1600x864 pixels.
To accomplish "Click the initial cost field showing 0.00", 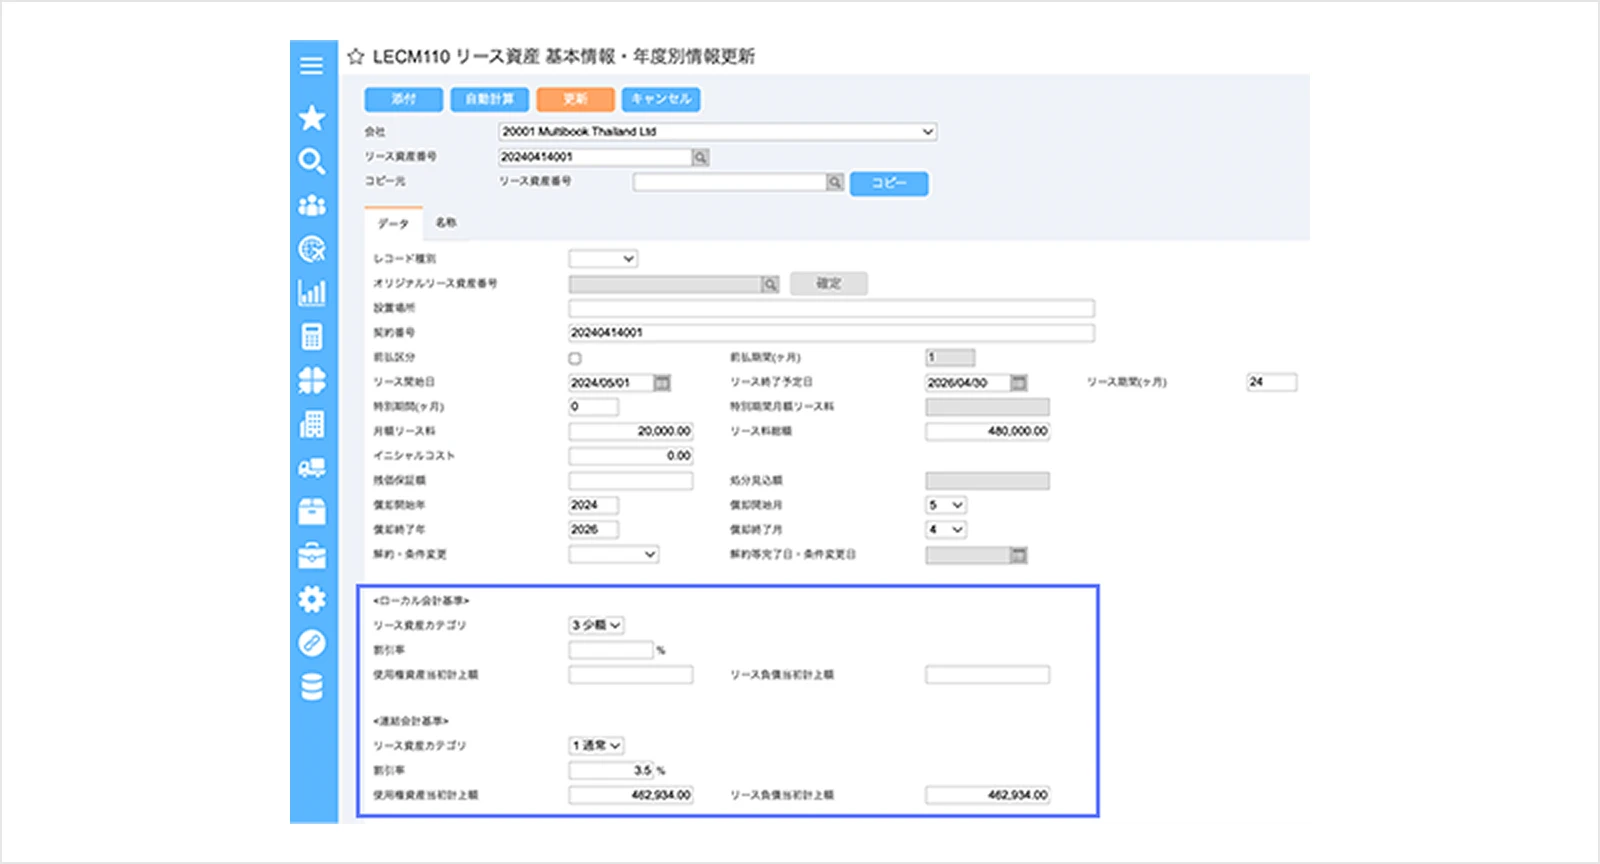I will point(631,456).
